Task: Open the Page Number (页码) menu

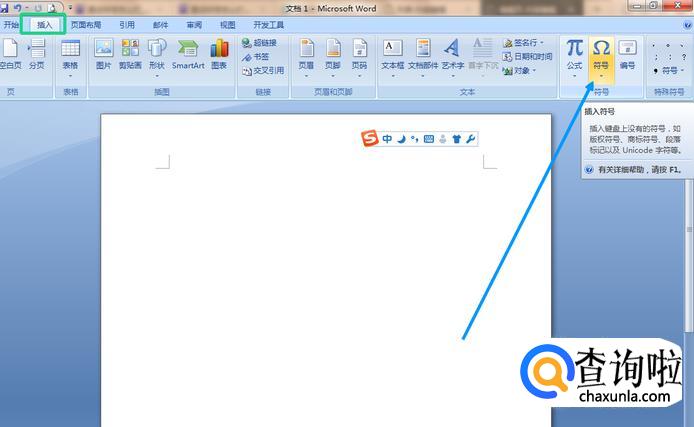Action: [x=359, y=58]
